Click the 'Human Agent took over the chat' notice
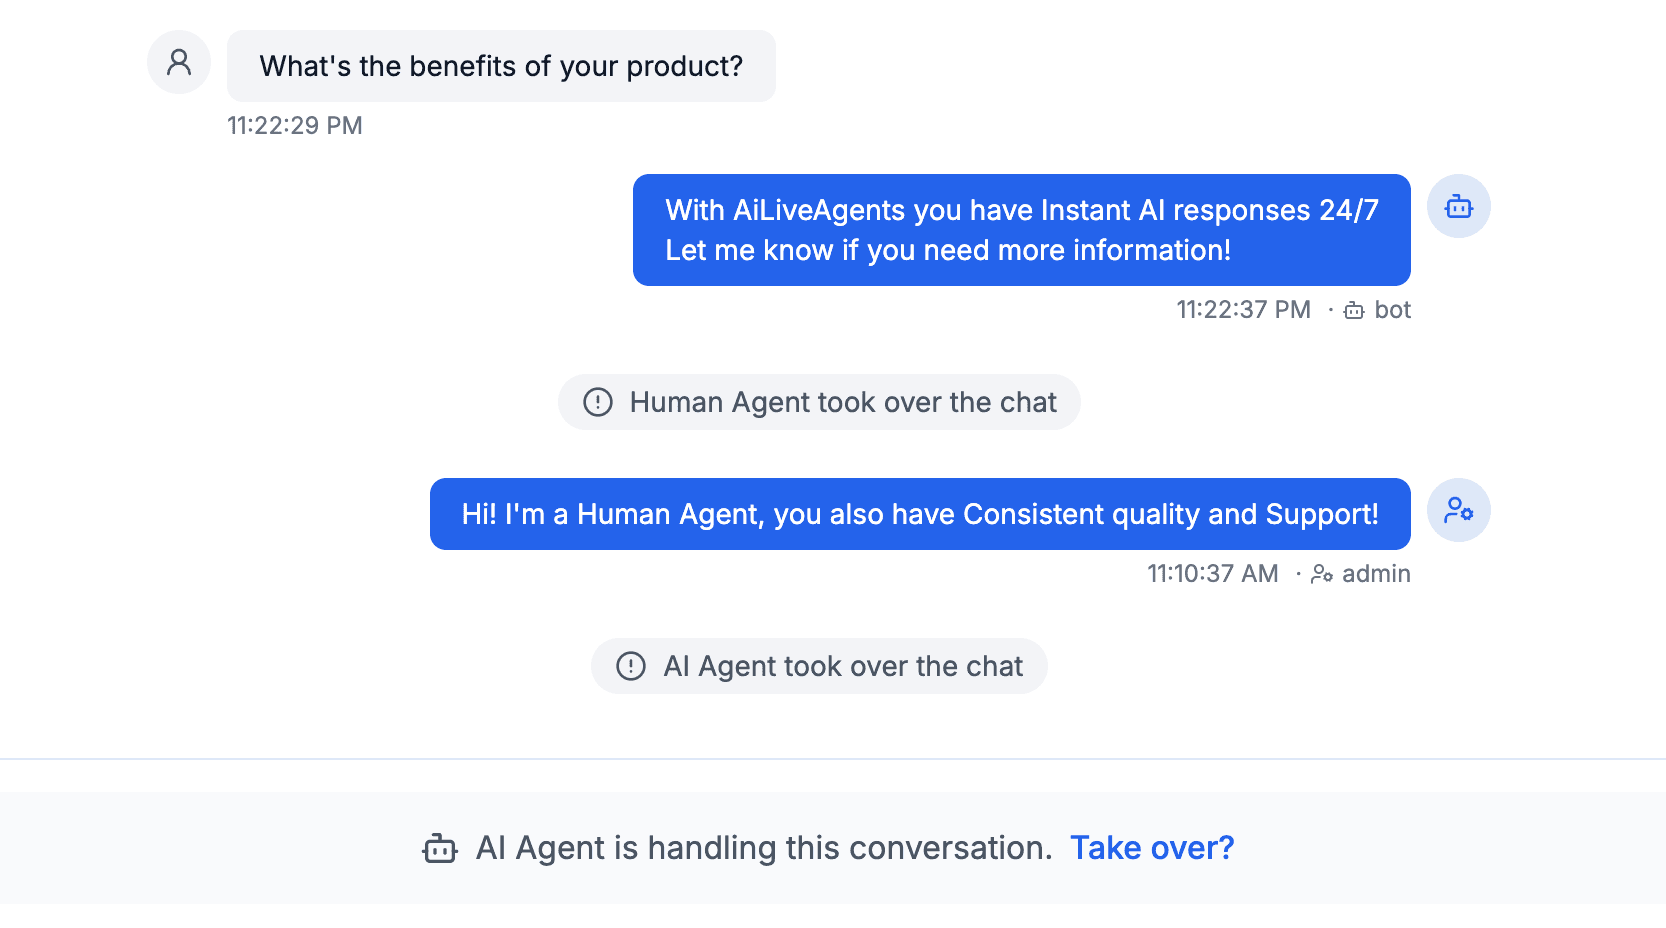 point(819,402)
